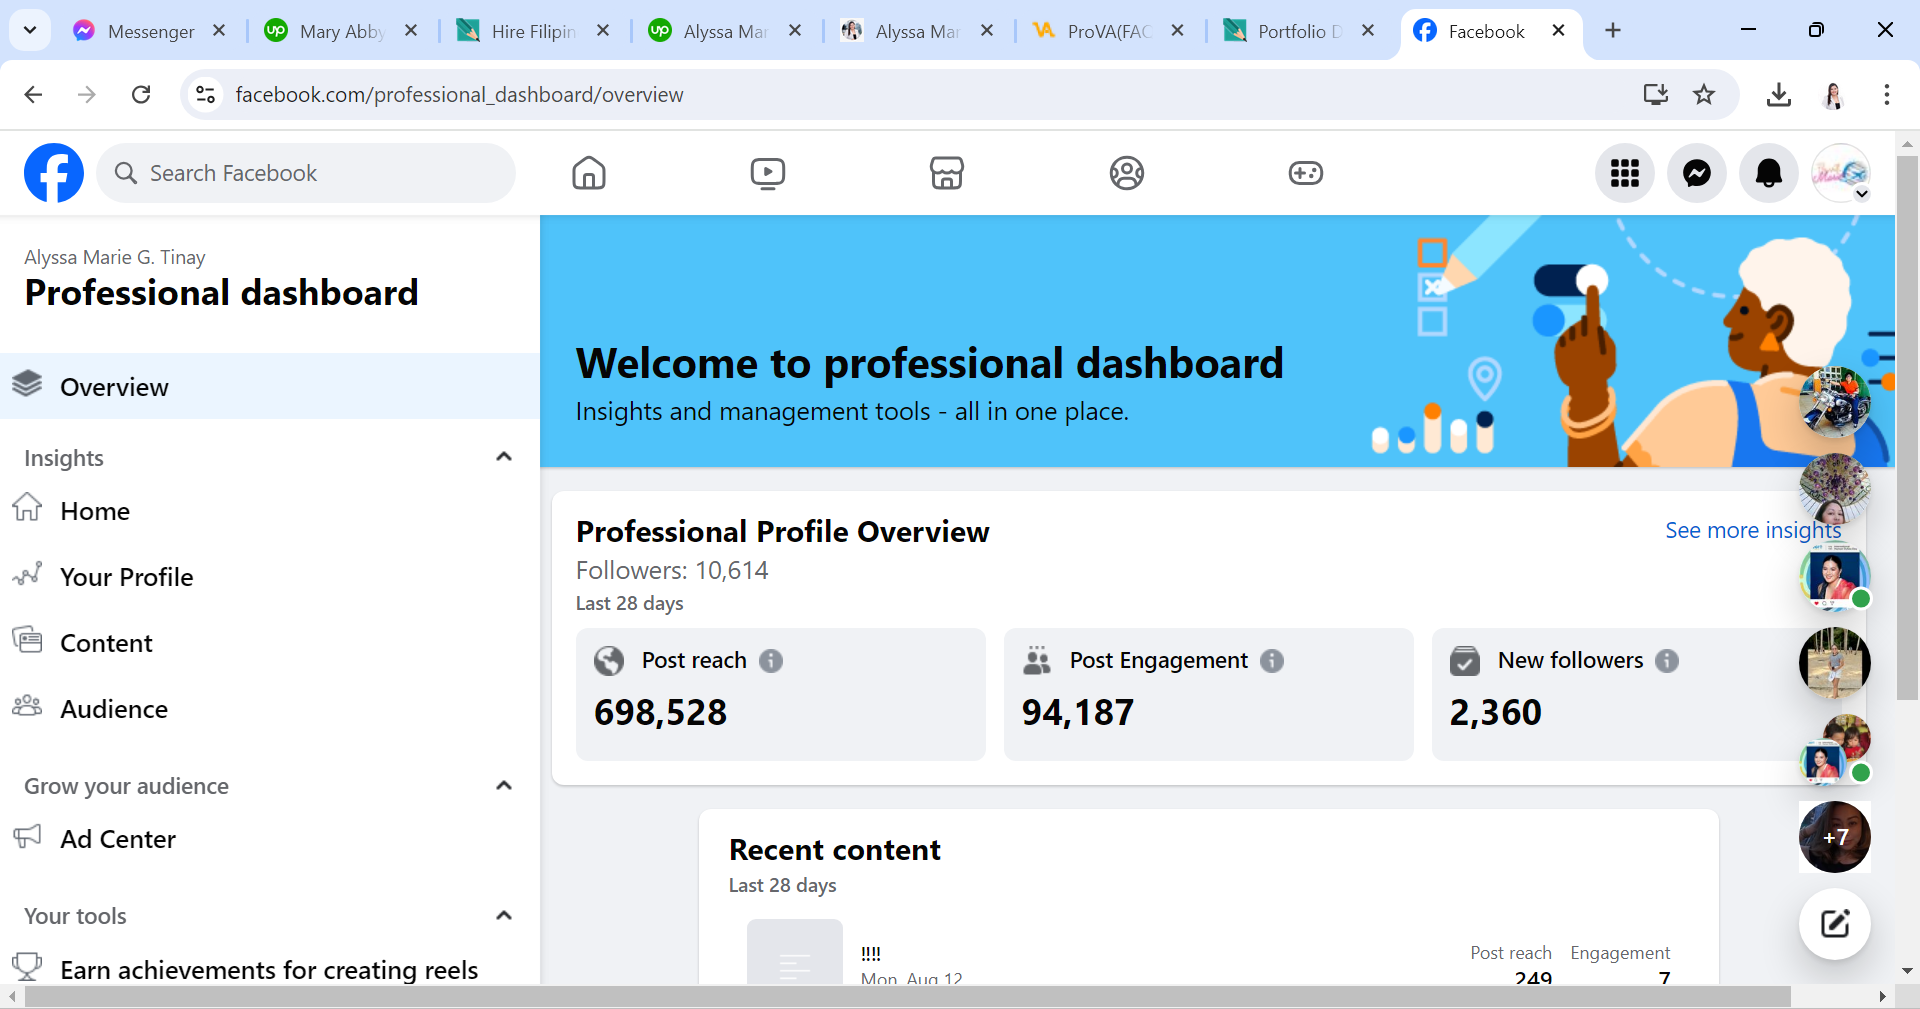The width and height of the screenshot is (1920, 1009).
Task: Click the recent post thumbnail
Action: coord(795,952)
